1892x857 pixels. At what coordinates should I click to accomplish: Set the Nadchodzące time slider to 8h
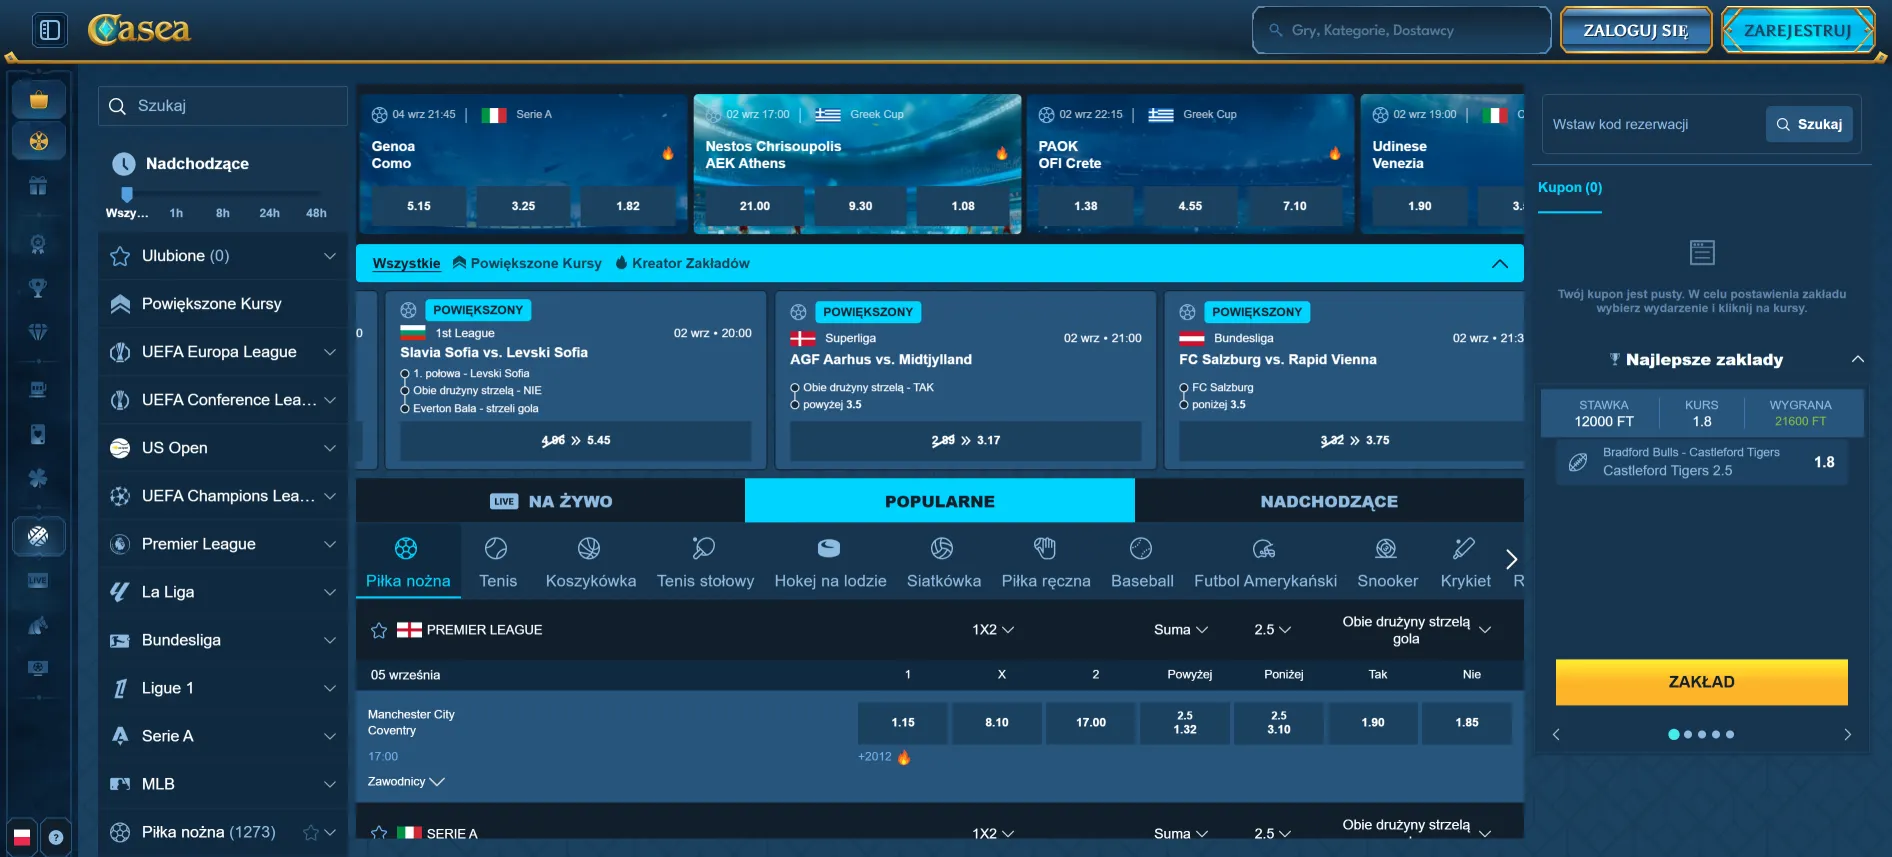click(222, 213)
